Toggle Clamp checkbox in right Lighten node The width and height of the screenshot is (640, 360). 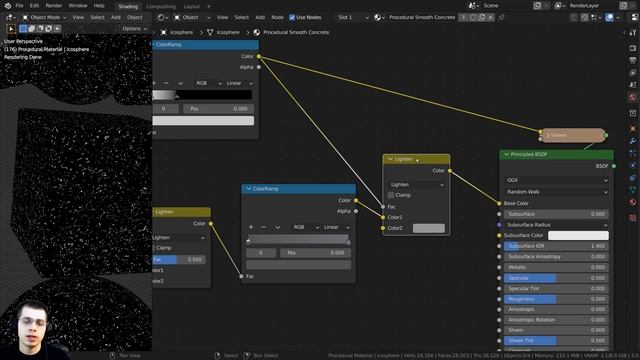point(391,195)
